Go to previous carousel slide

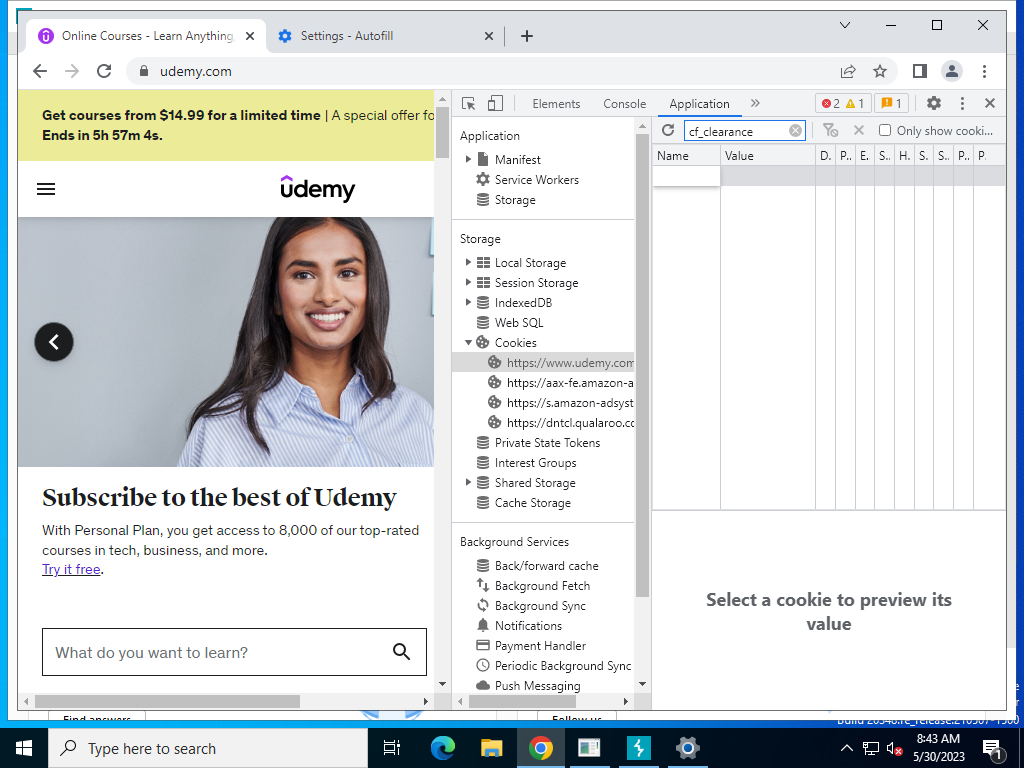point(54,342)
